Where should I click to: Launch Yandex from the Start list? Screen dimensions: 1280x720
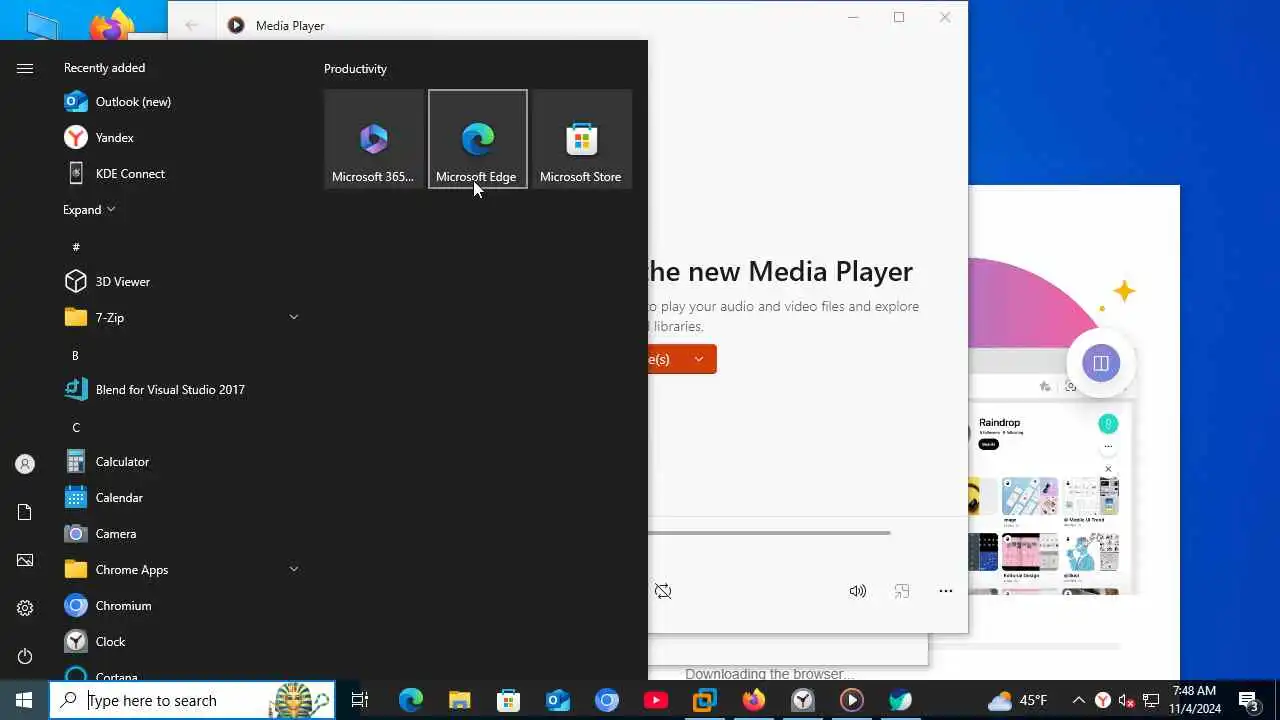180,138
